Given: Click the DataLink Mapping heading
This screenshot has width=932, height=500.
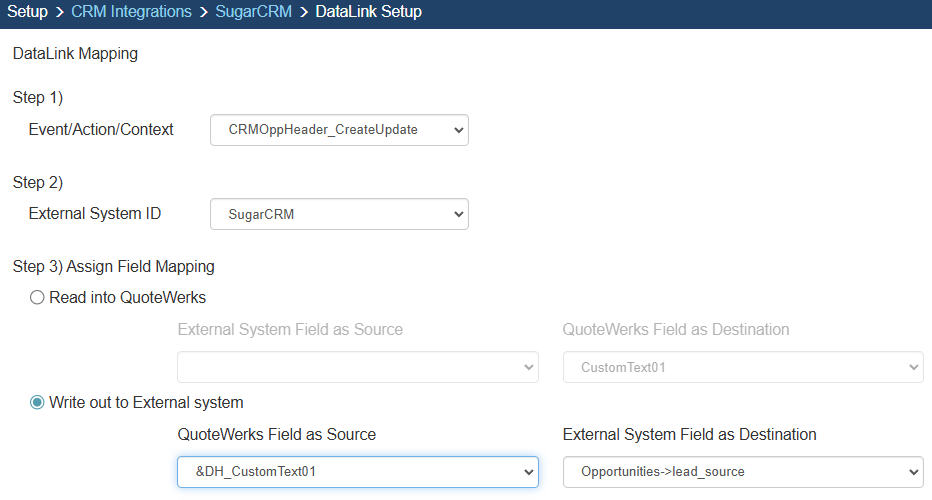Looking at the screenshot, I should [75, 54].
